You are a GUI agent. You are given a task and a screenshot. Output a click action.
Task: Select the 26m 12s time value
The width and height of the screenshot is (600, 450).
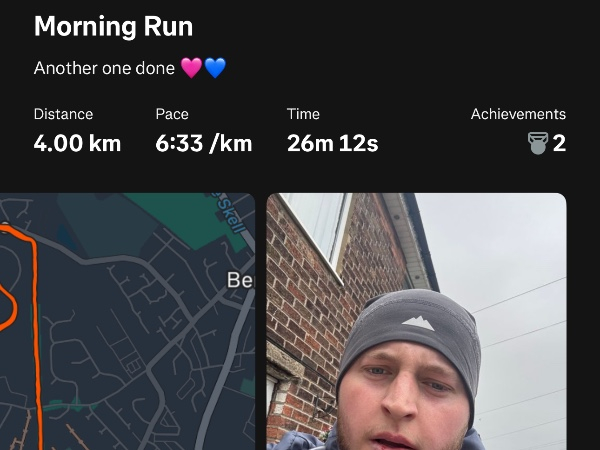coord(333,143)
